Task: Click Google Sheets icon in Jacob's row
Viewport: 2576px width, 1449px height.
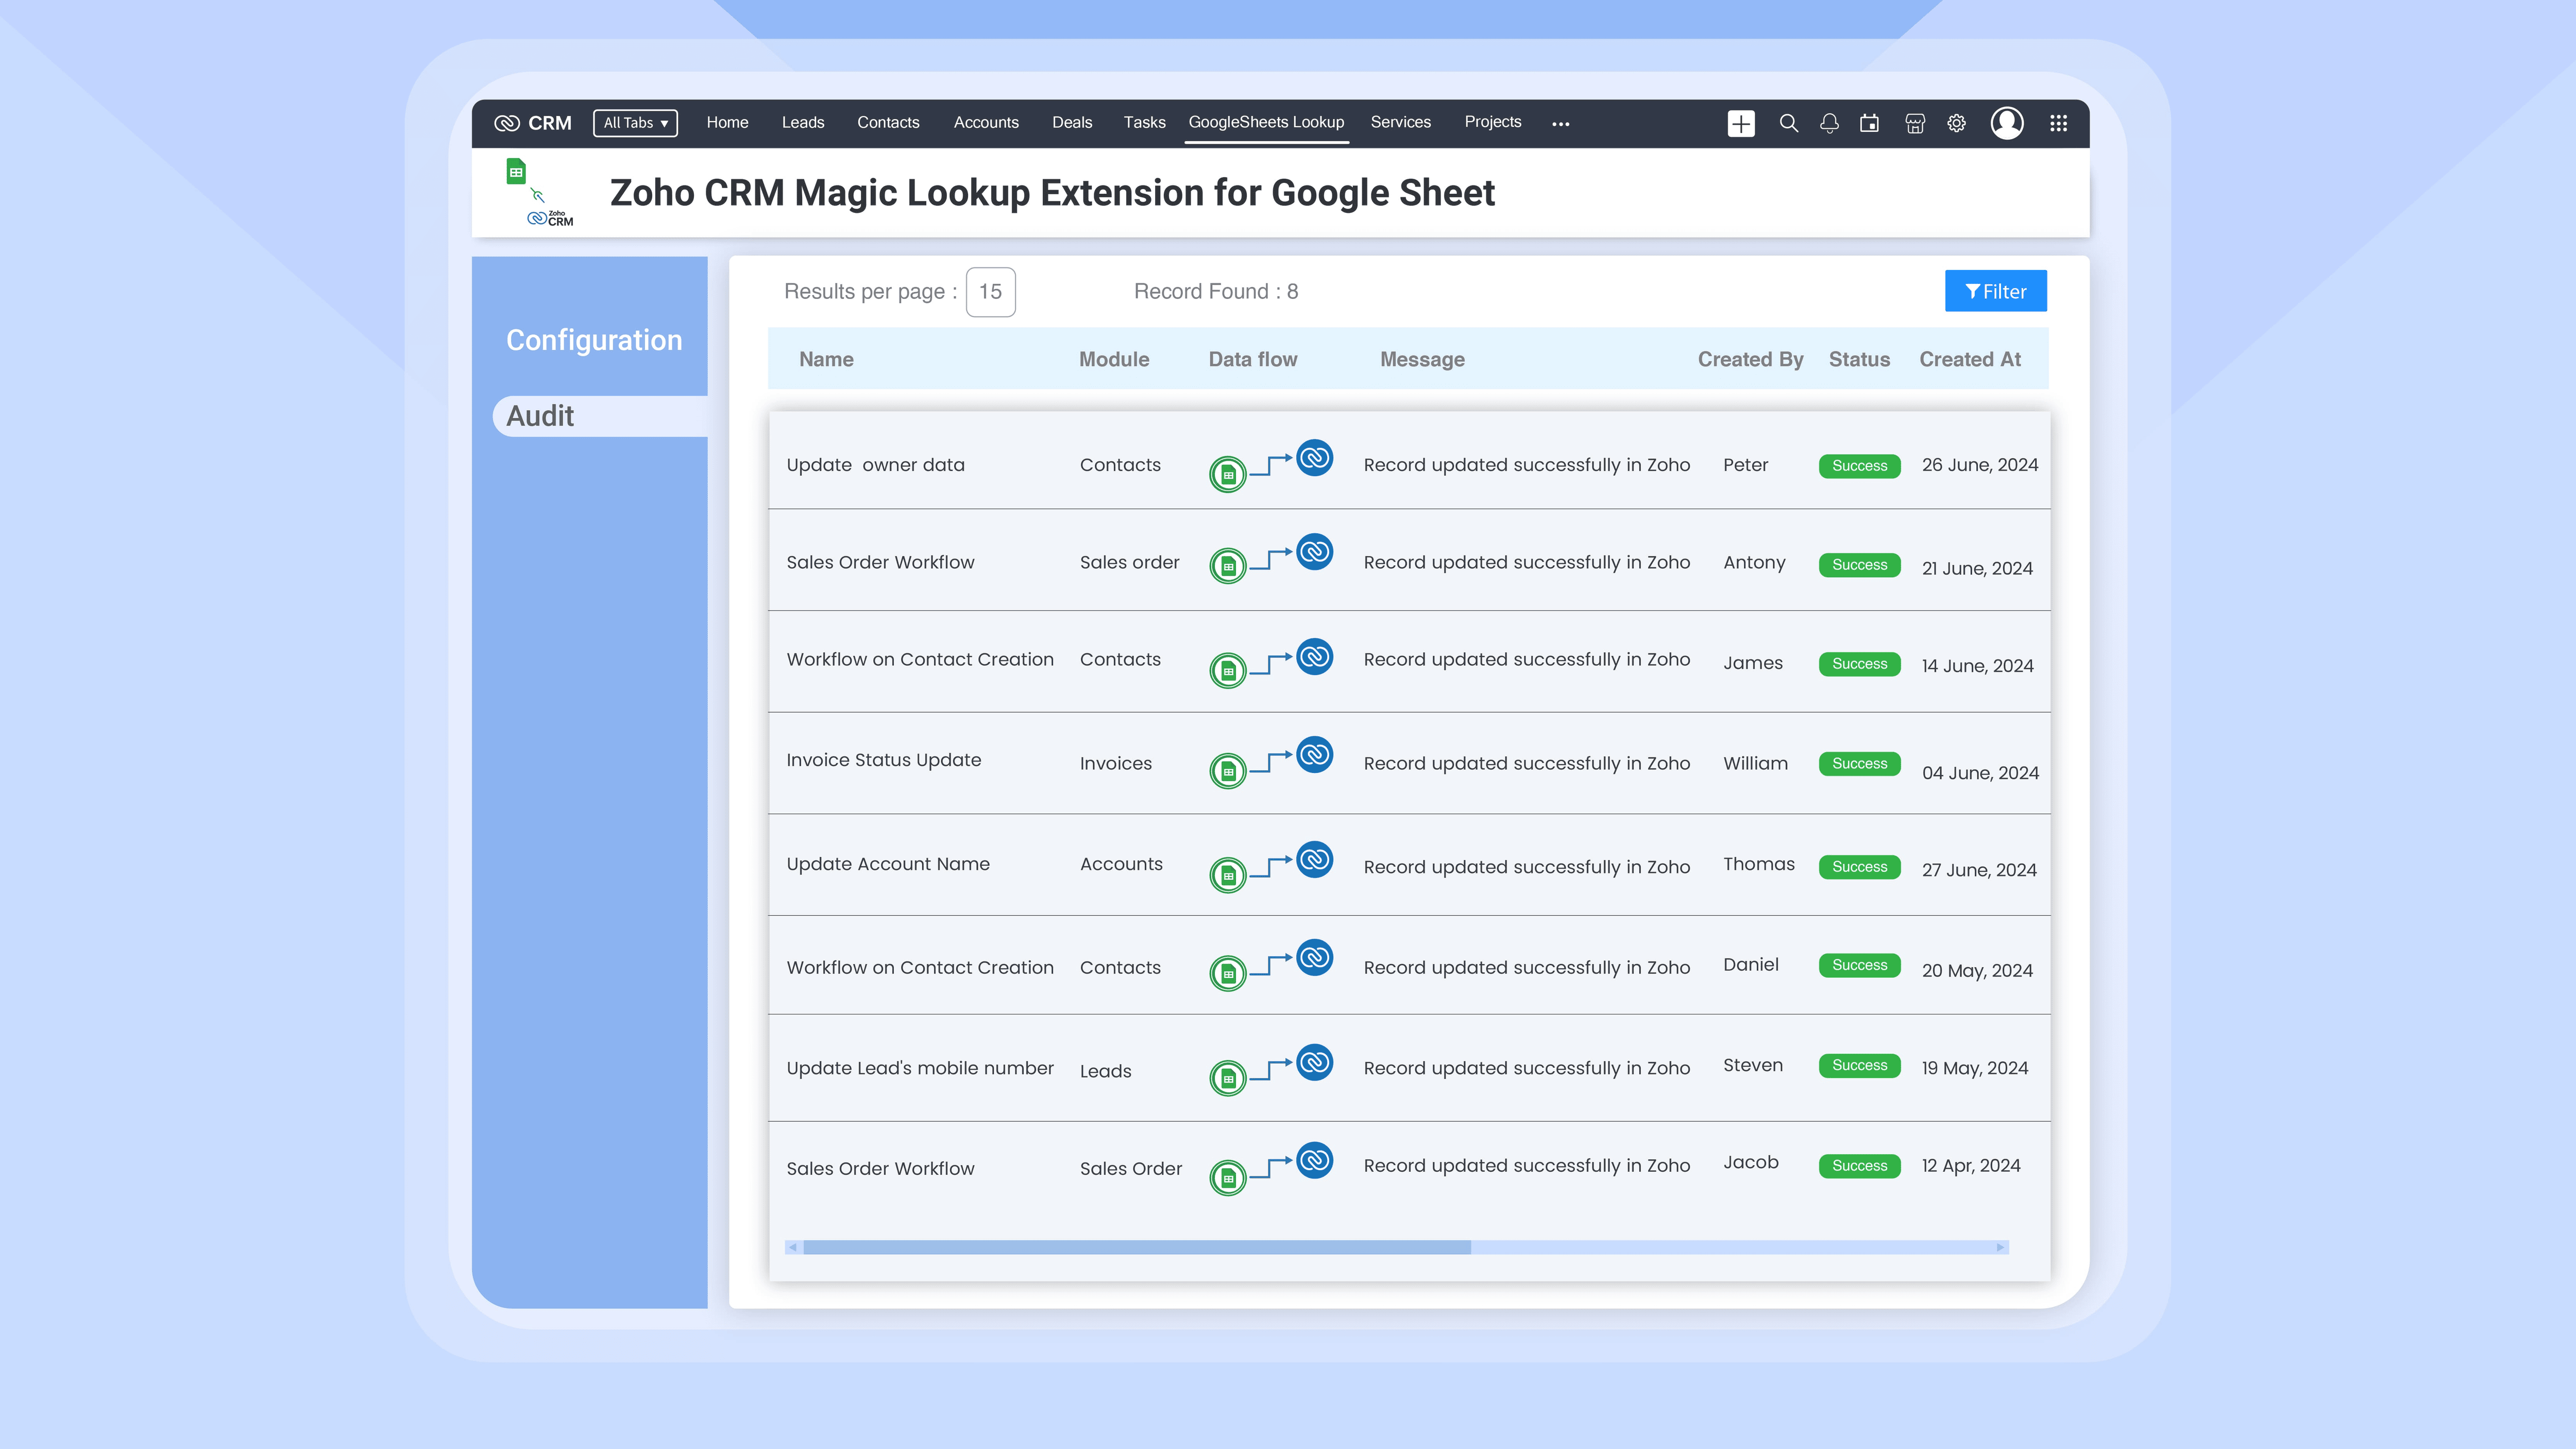Action: click(1228, 1178)
